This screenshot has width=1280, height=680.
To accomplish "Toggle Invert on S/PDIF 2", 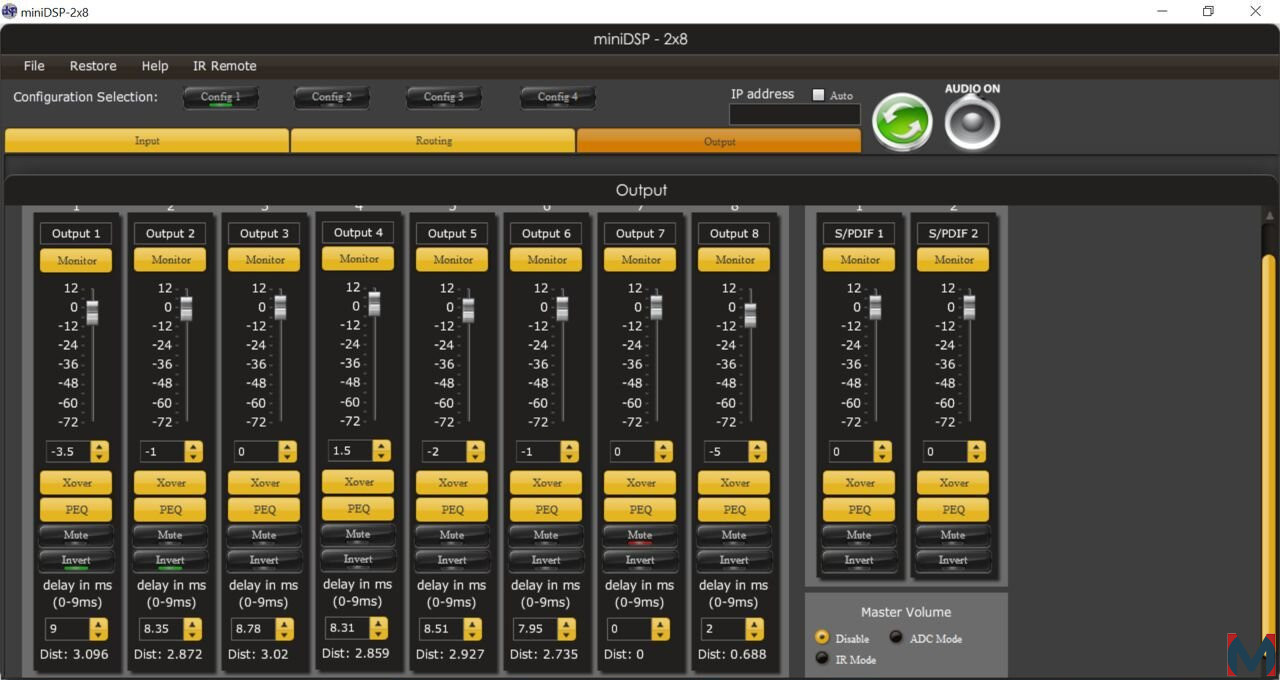I will tap(954, 561).
